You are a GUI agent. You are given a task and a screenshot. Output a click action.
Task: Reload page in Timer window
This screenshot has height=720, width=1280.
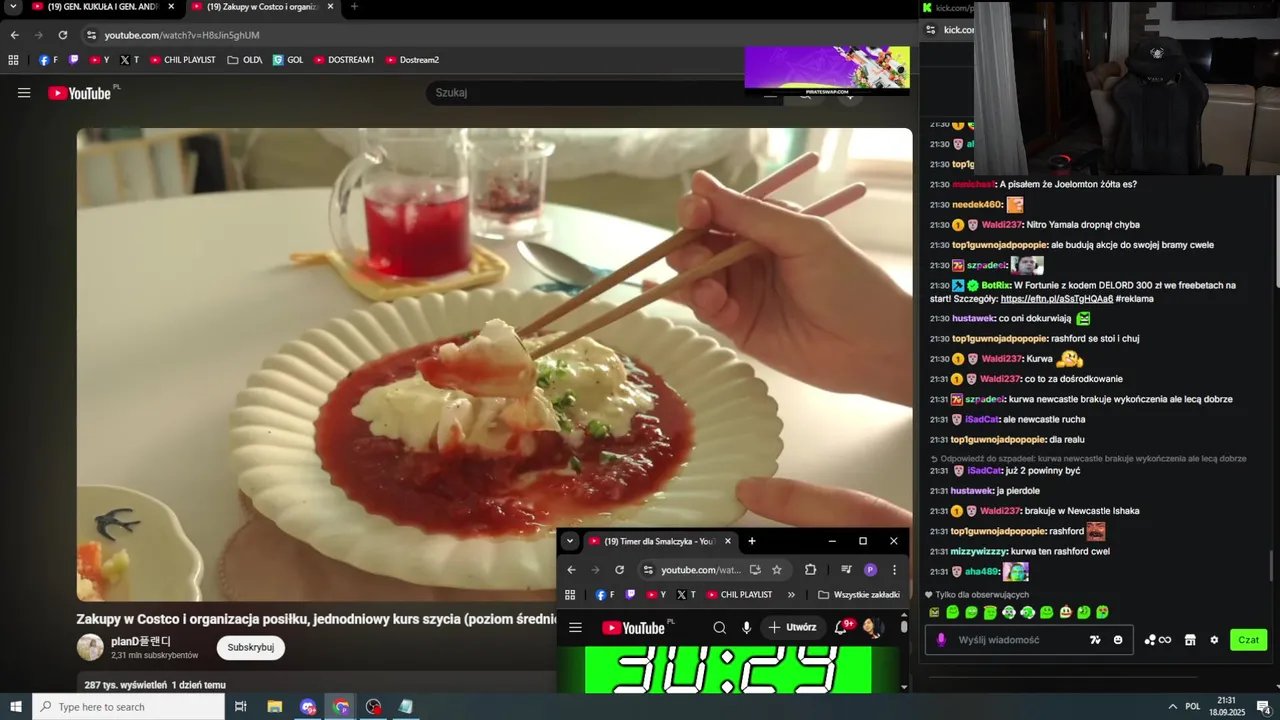coord(620,570)
